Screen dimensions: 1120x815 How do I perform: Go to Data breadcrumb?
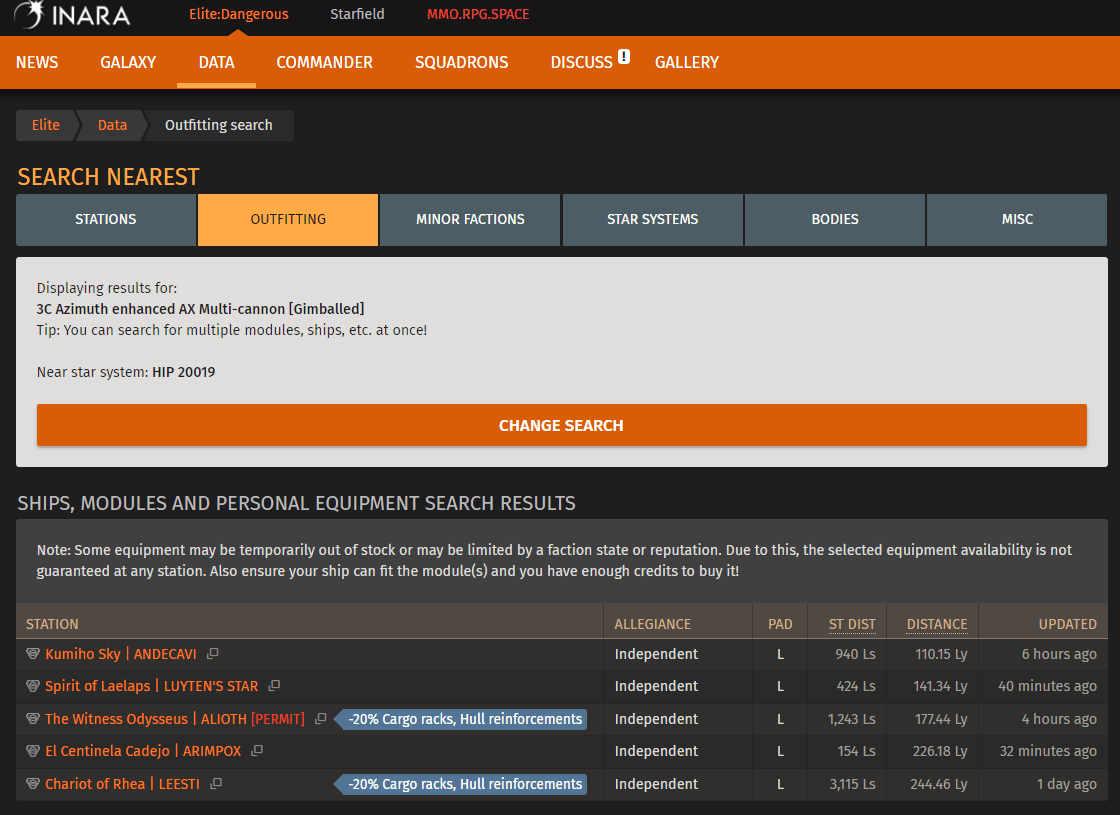point(112,125)
